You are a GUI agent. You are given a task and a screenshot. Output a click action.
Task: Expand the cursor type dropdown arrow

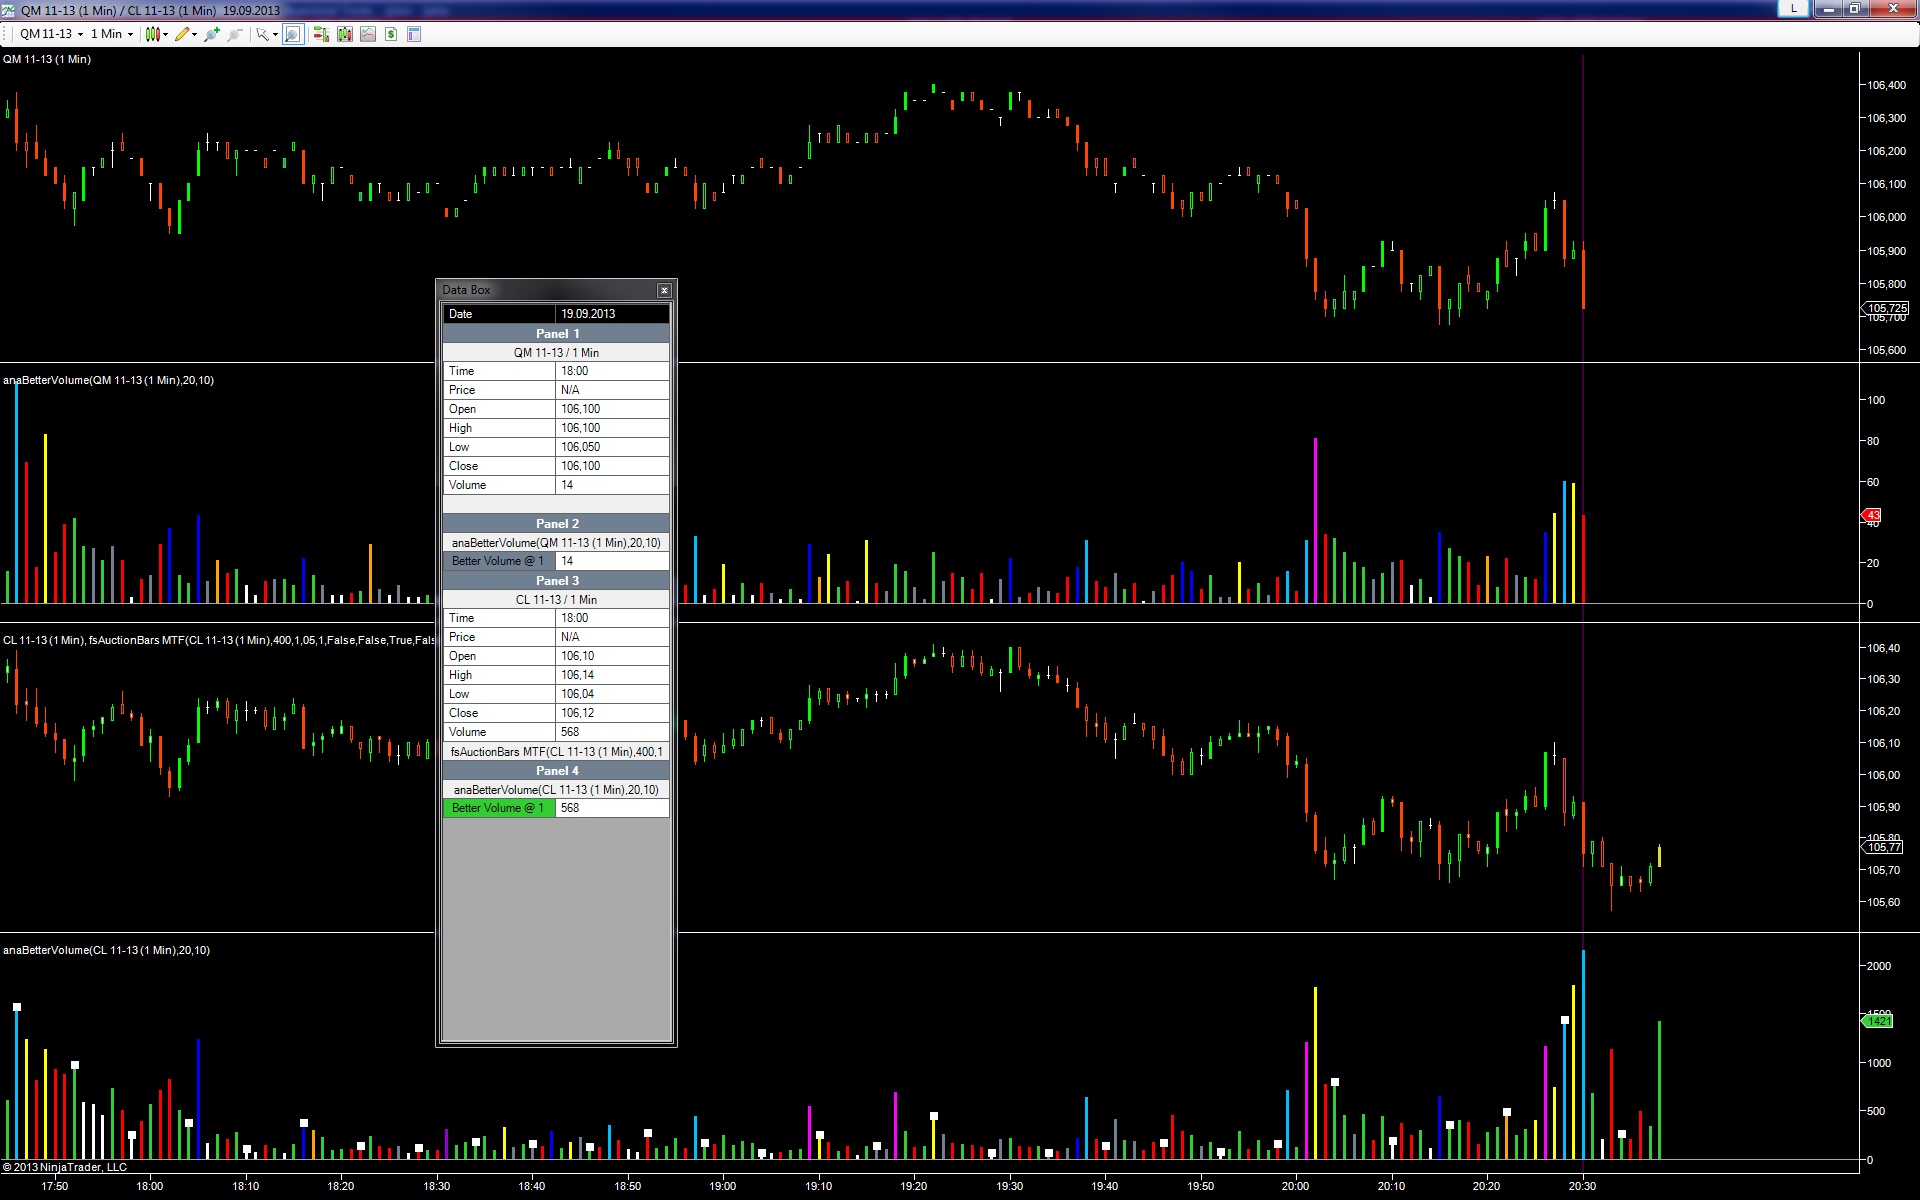point(275,34)
